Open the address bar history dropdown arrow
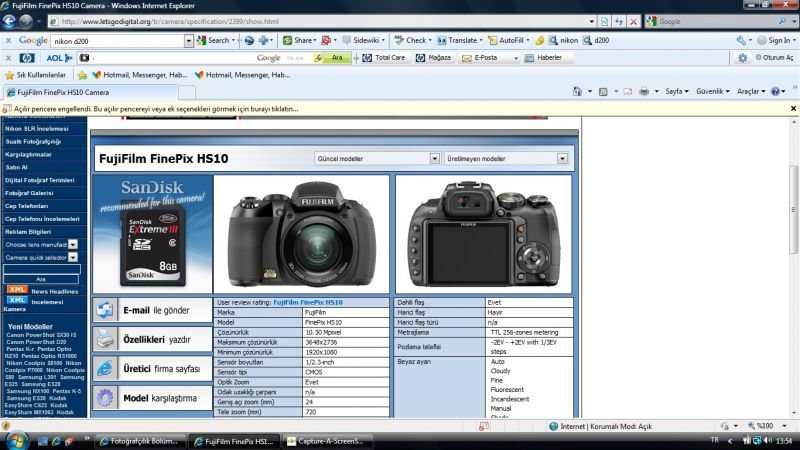 591,21
